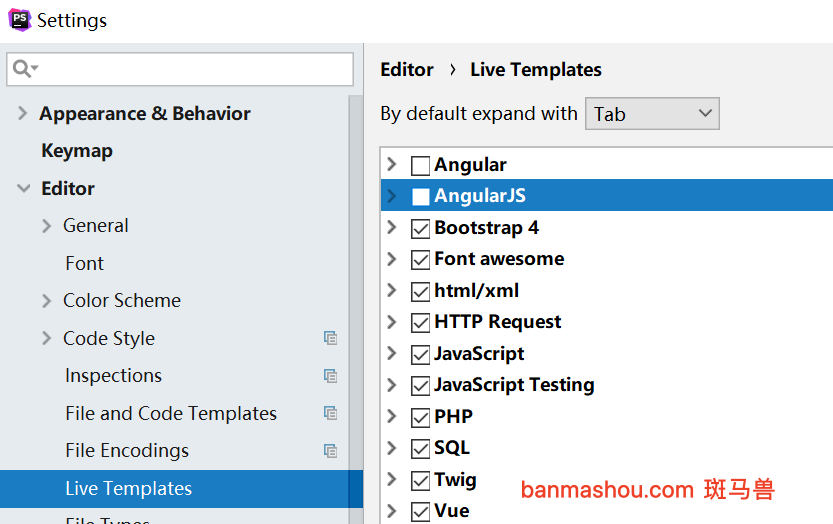Image resolution: width=833 pixels, height=524 pixels.
Task: Expand the Color Scheme node
Action: pos(47,301)
